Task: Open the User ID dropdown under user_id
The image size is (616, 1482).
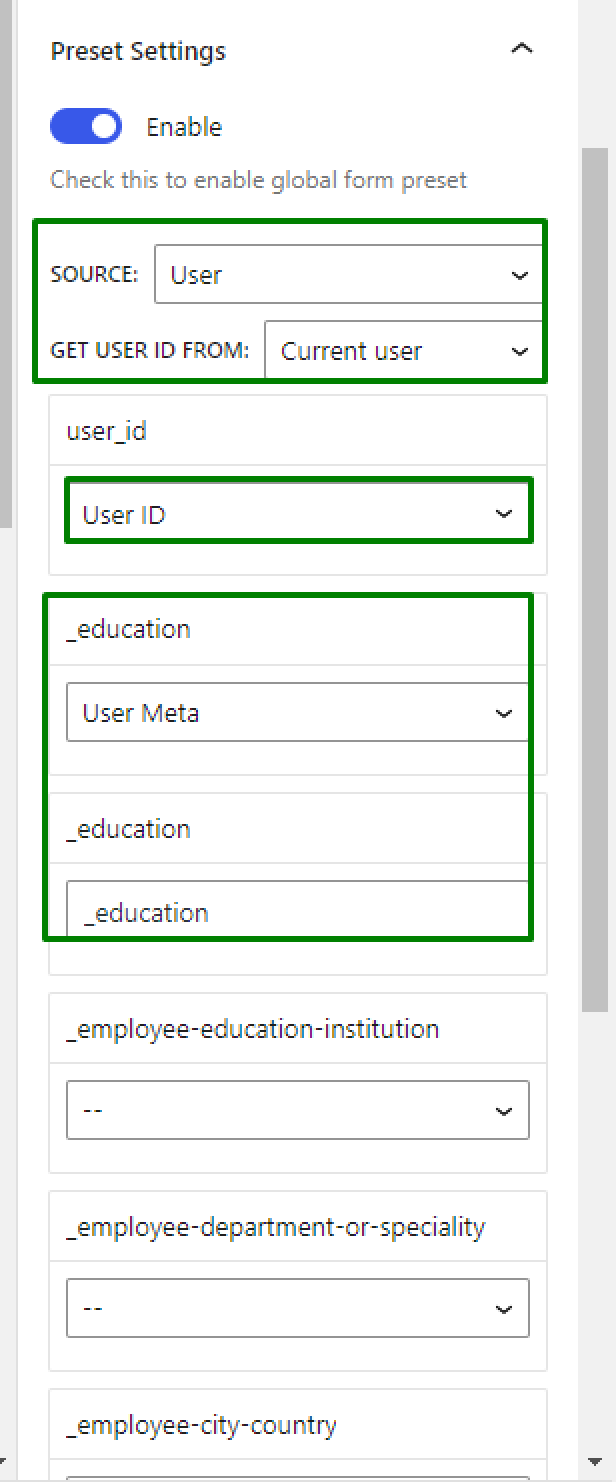Action: coord(298,514)
